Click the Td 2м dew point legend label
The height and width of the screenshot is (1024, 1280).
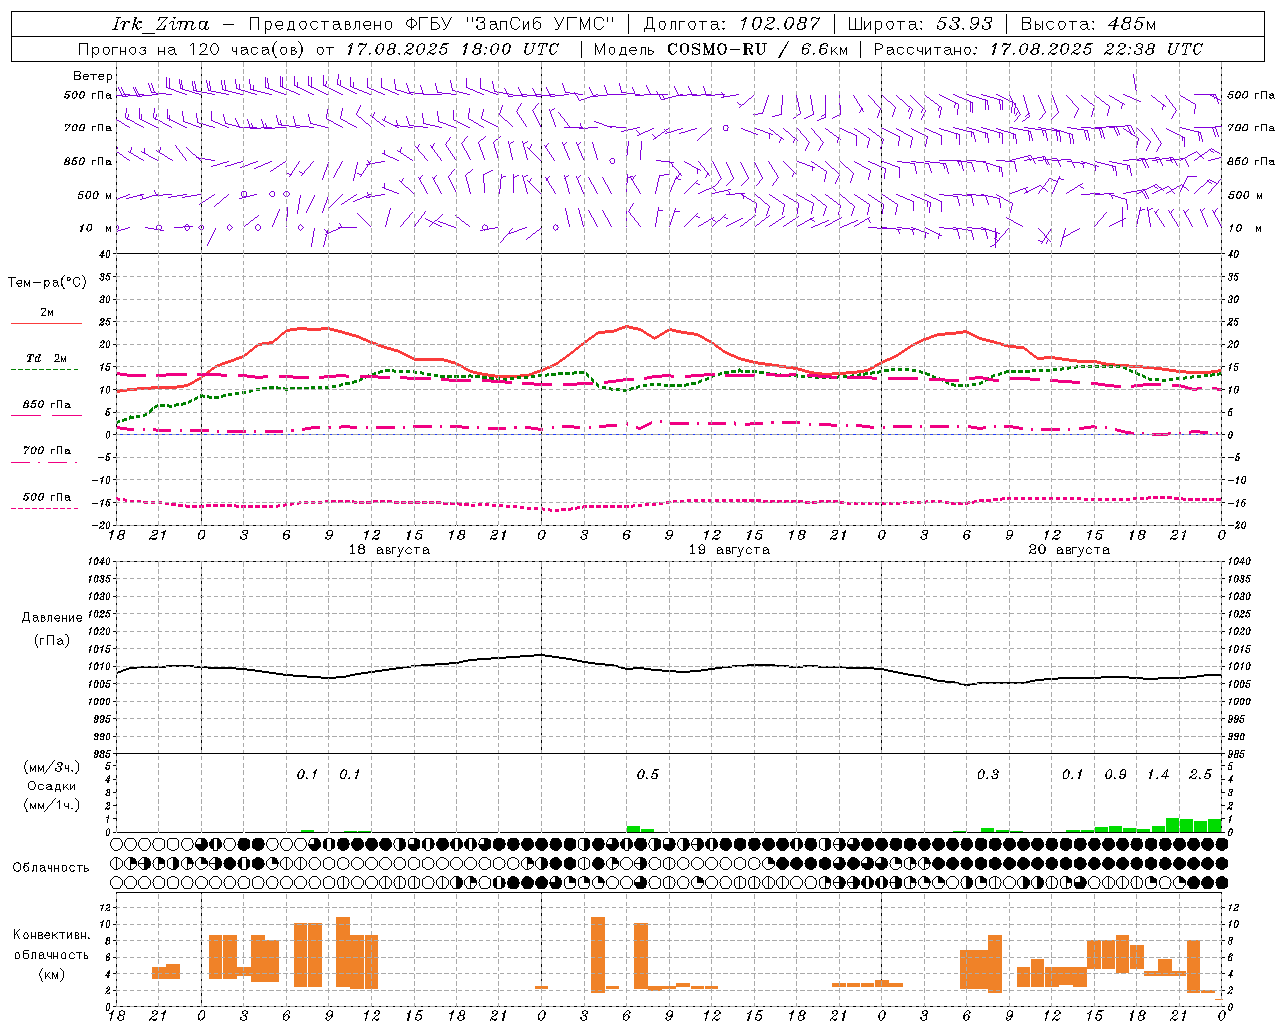[47, 358]
